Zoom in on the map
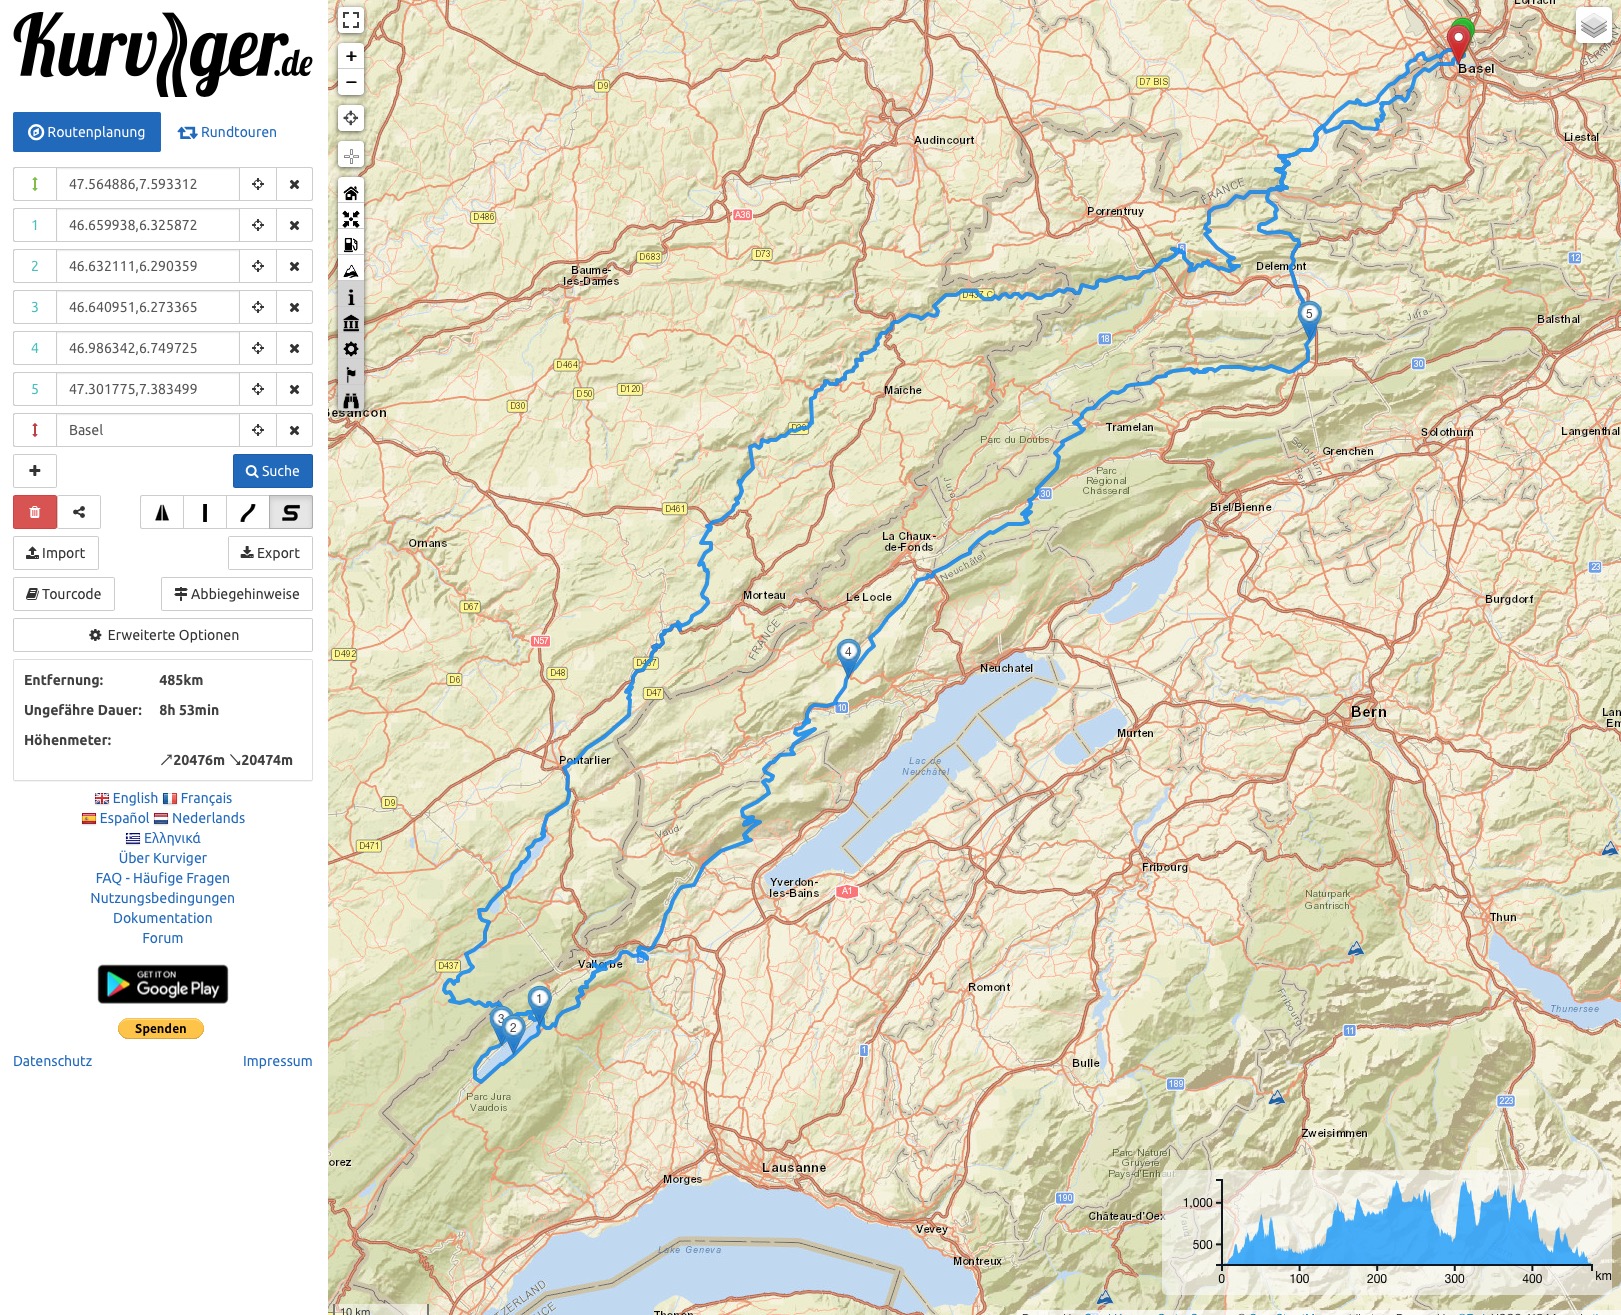Image resolution: width=1621 pixels, height=1315 pixels. click(351, 56)
